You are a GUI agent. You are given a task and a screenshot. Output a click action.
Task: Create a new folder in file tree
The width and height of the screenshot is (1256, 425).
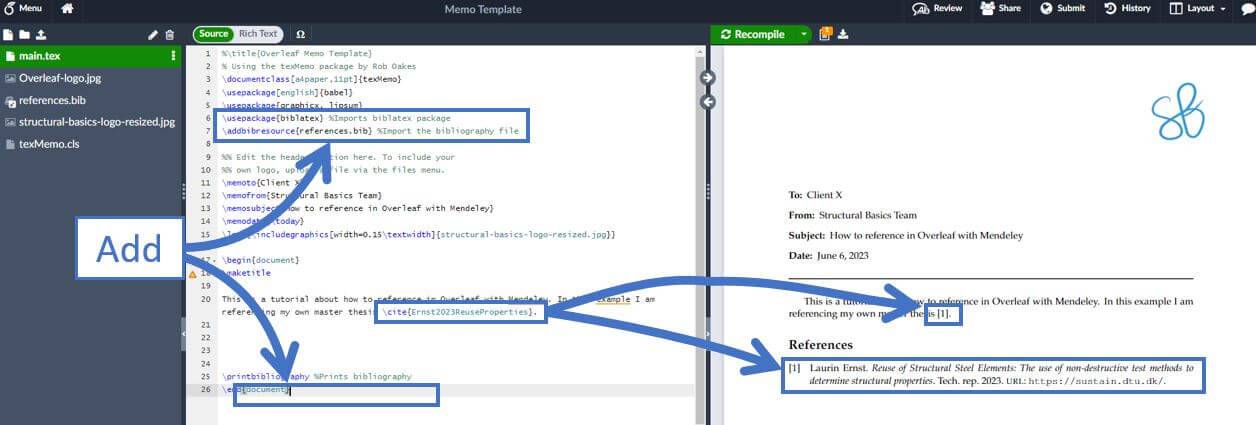tap(24, 34)
